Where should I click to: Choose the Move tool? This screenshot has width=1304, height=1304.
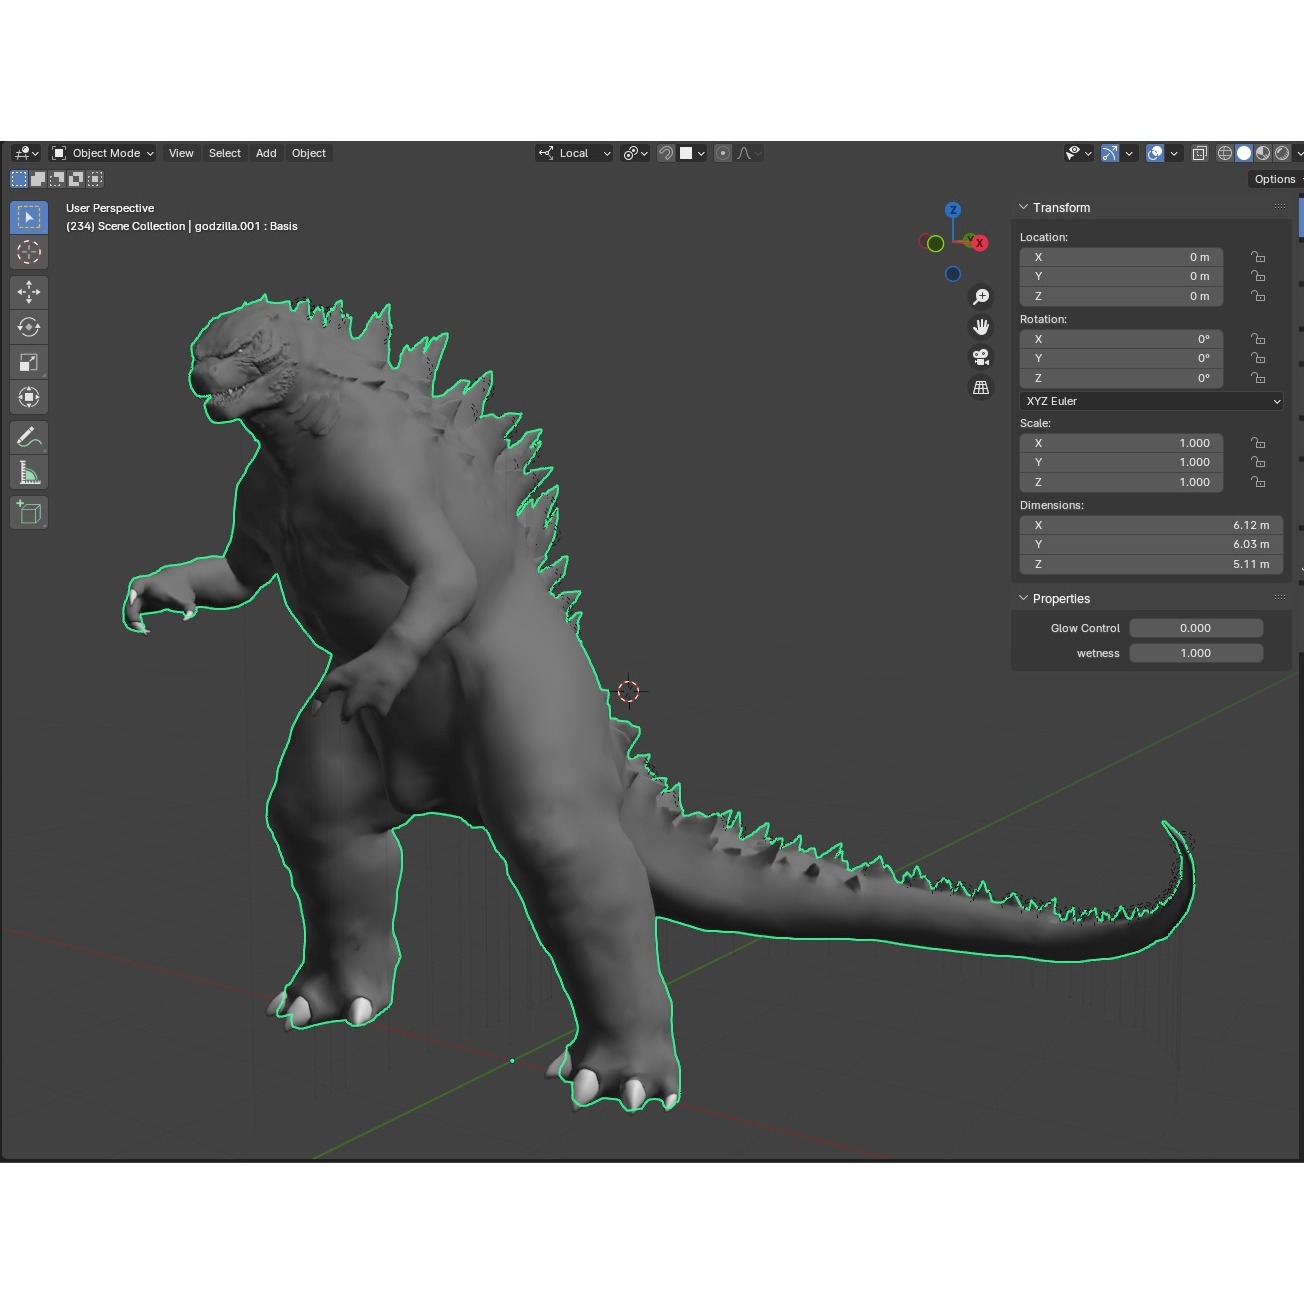click(29, 292)
